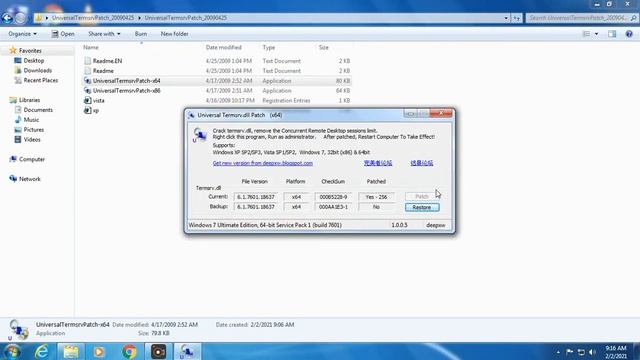
Task: Click the refresh button beside the address bar
Action: tap(517, 18)
